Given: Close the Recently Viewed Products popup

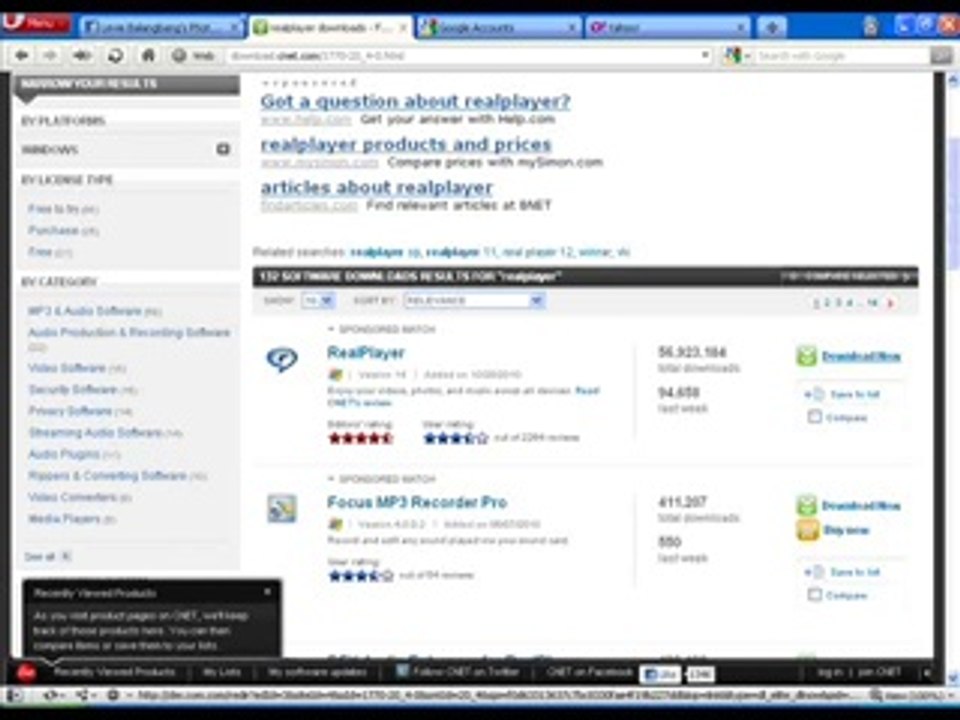Looking at the screenshot, I should pyautogui.click(x=268, y=591).
